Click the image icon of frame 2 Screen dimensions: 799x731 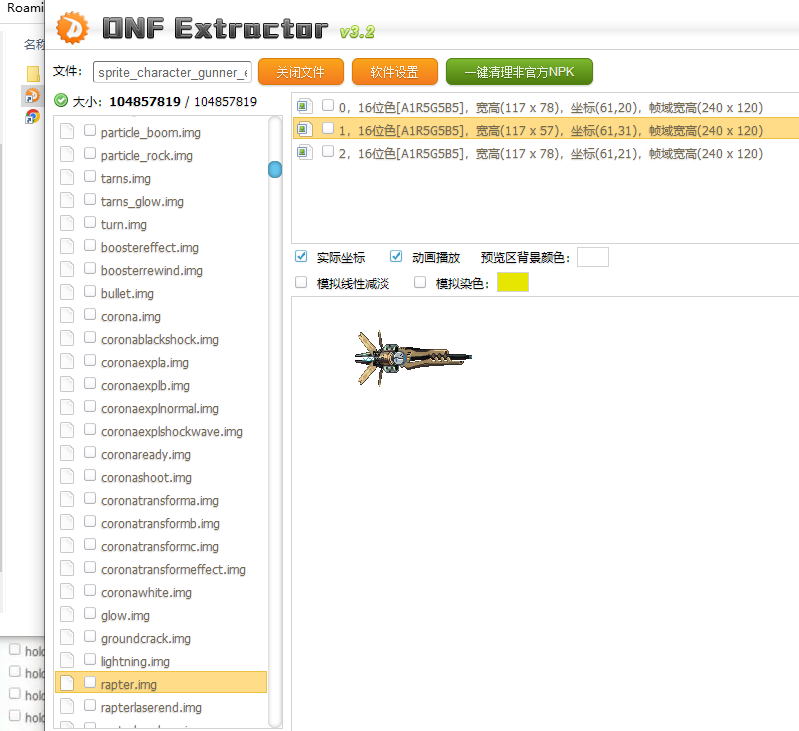304,153
